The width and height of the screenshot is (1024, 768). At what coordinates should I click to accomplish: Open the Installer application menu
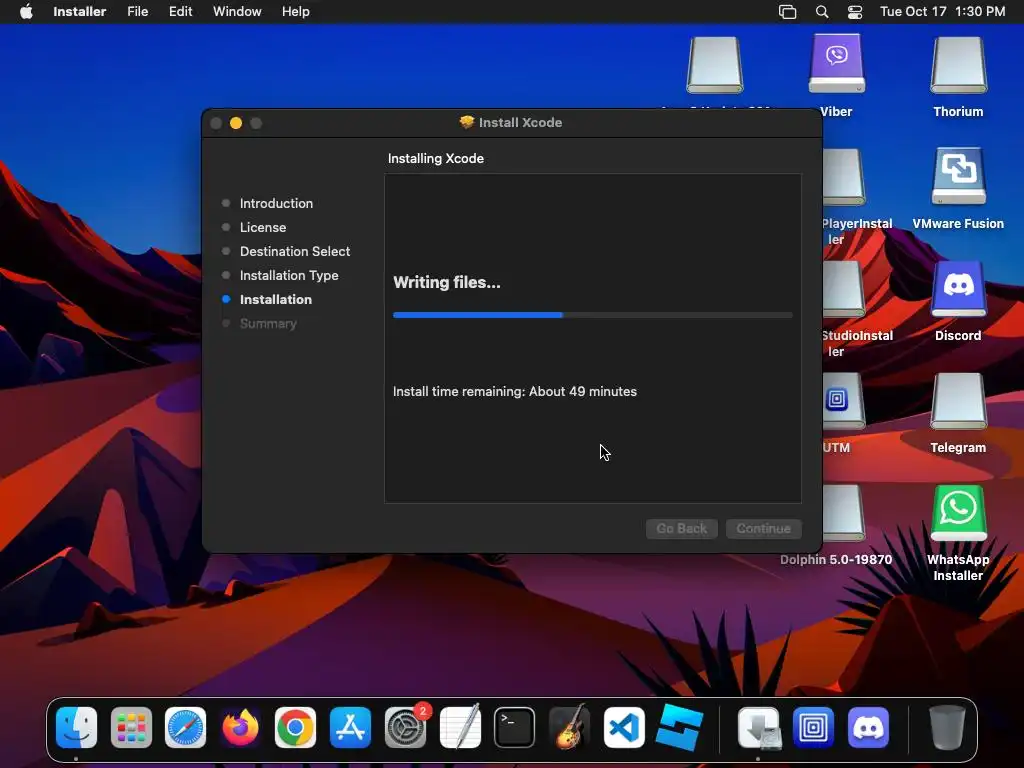[x=80, y=12]
